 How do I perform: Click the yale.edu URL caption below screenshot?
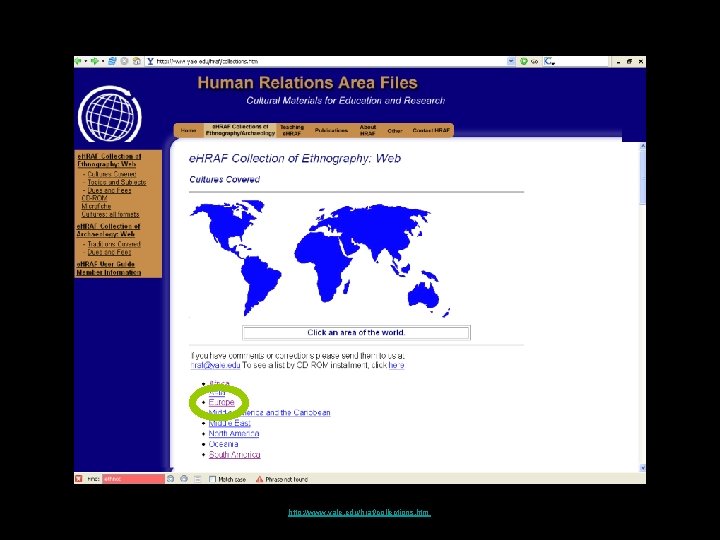[x=359, y=512]
